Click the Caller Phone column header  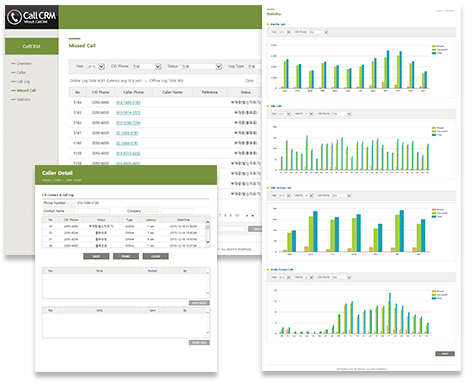coord(134,92)
